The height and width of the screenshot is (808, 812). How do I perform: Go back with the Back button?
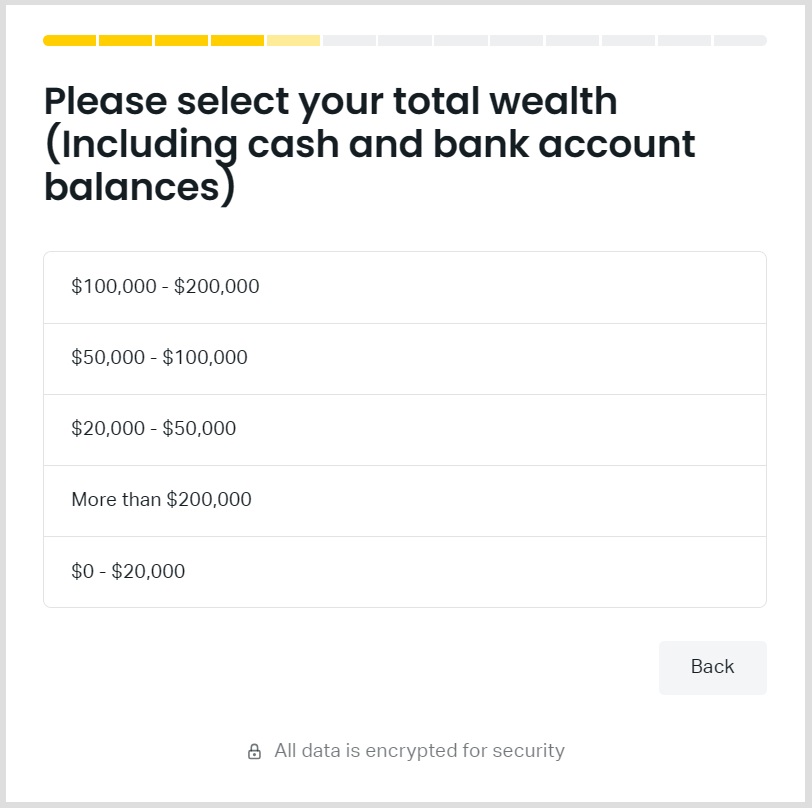click(712, 667)
